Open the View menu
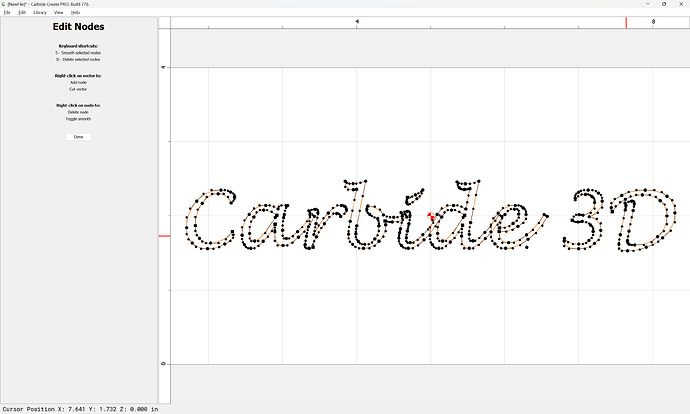The height and width of the screenshot is (414, 690). (59, 12)
